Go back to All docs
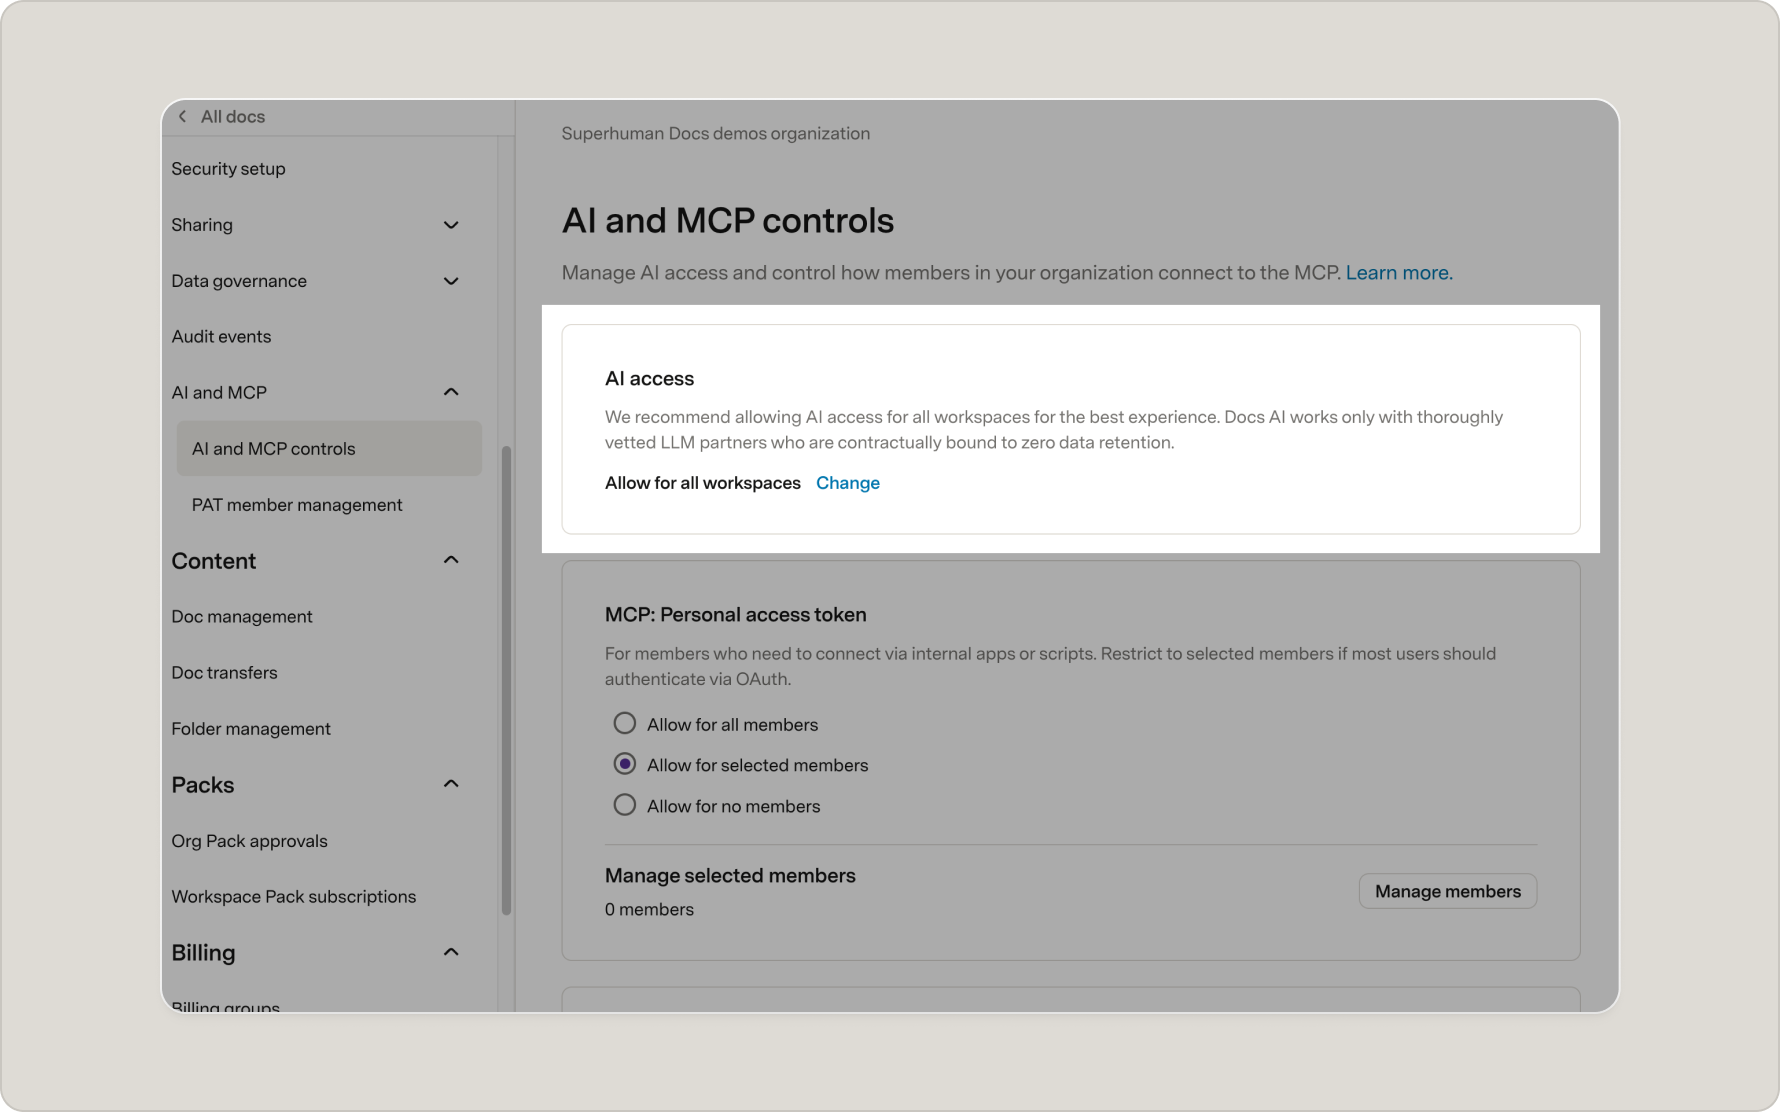Screen dimensions: 1780x1112 pyautogui.click(x=232, y=116)
